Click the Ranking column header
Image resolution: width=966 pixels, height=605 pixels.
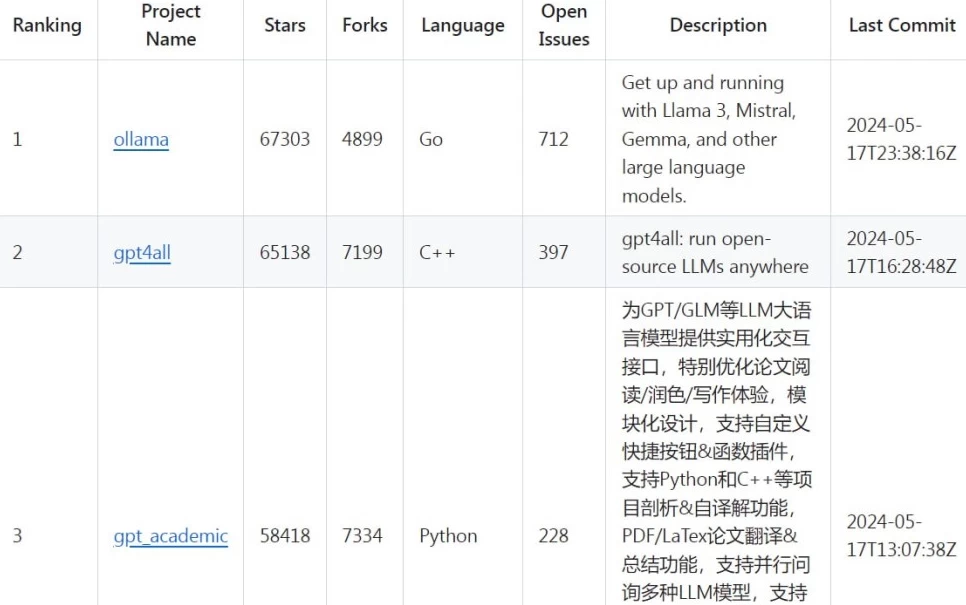(x=47, y=26)
